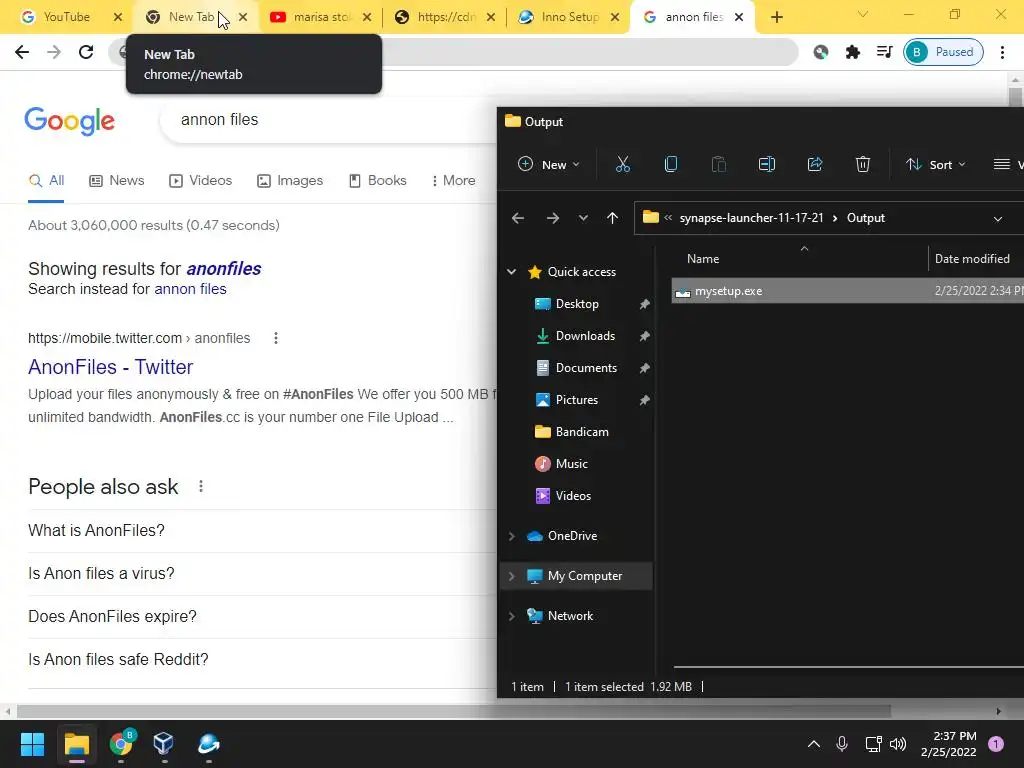Open Music in Quick access
Screen dimensions: 1024x768
point(571,464)
